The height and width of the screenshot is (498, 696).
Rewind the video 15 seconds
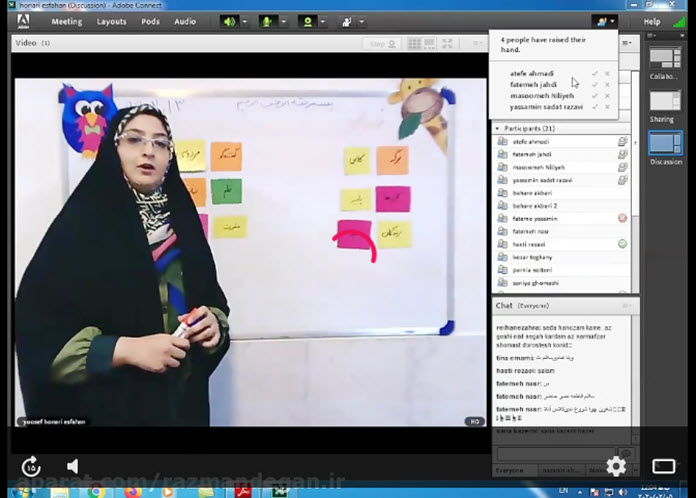(x=31, y=466)
